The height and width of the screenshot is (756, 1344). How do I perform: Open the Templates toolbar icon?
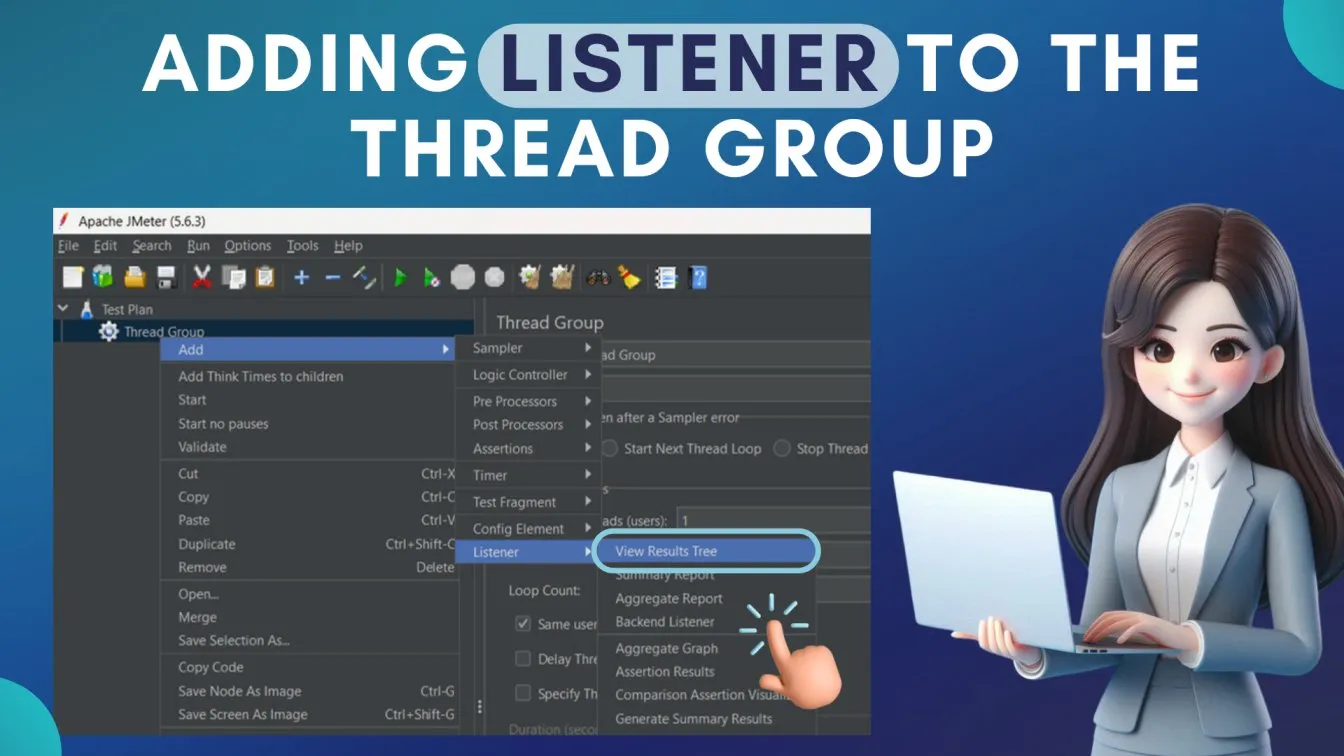pos(103,277)
